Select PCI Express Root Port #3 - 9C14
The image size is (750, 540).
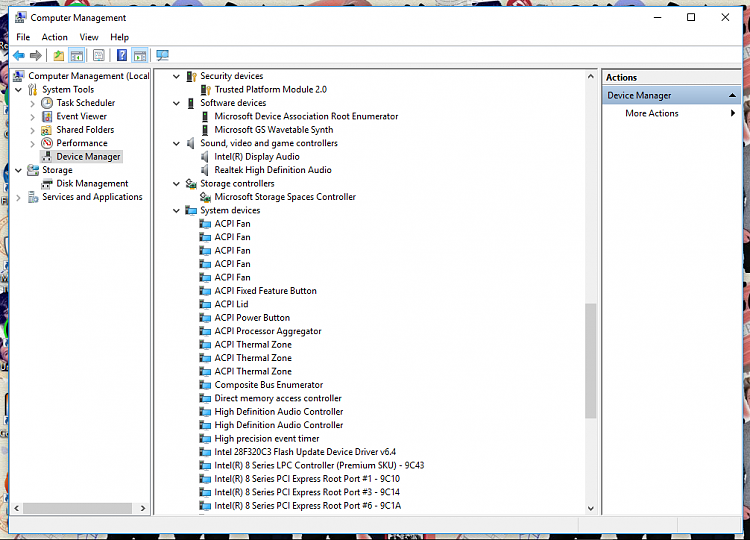(307, 492)
